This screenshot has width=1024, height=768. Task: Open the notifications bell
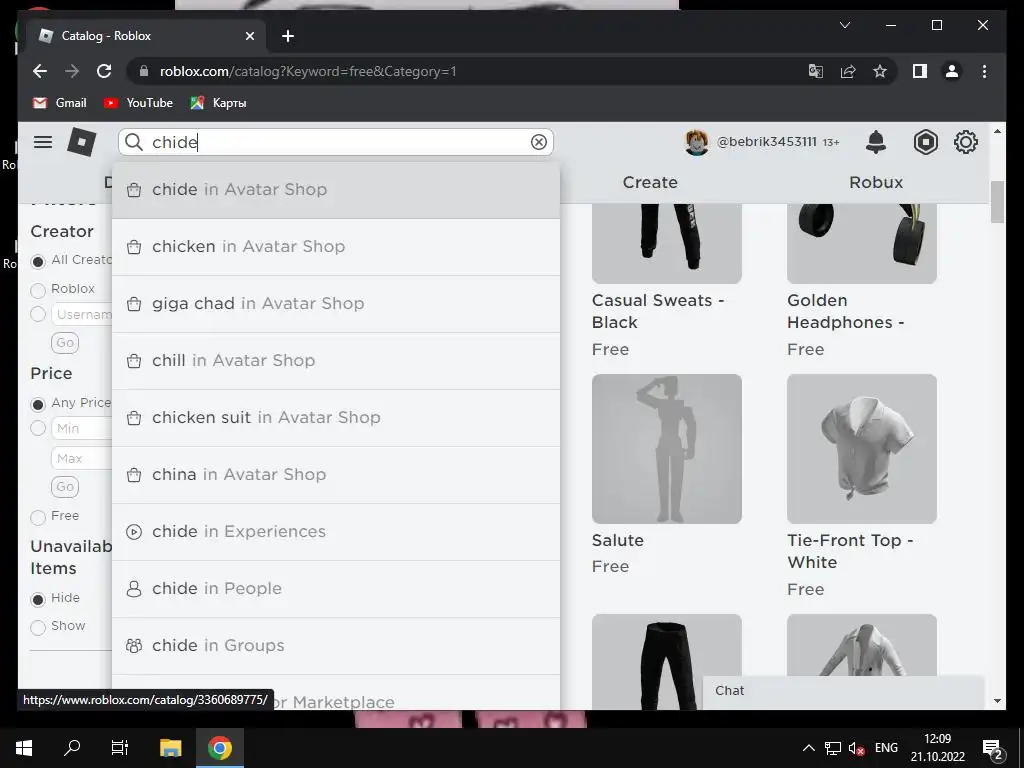coord(876,142)
